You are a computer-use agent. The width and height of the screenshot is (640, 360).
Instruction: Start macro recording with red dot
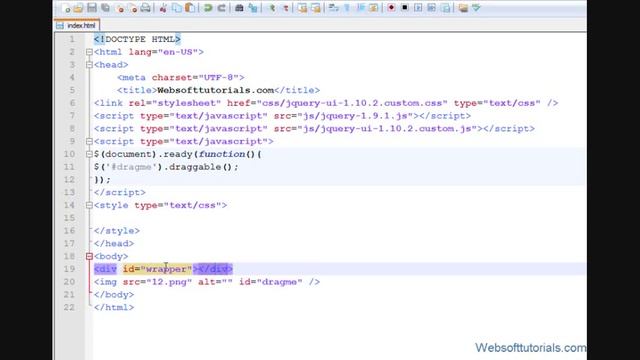pyautogui.click(x=391, y=8)
